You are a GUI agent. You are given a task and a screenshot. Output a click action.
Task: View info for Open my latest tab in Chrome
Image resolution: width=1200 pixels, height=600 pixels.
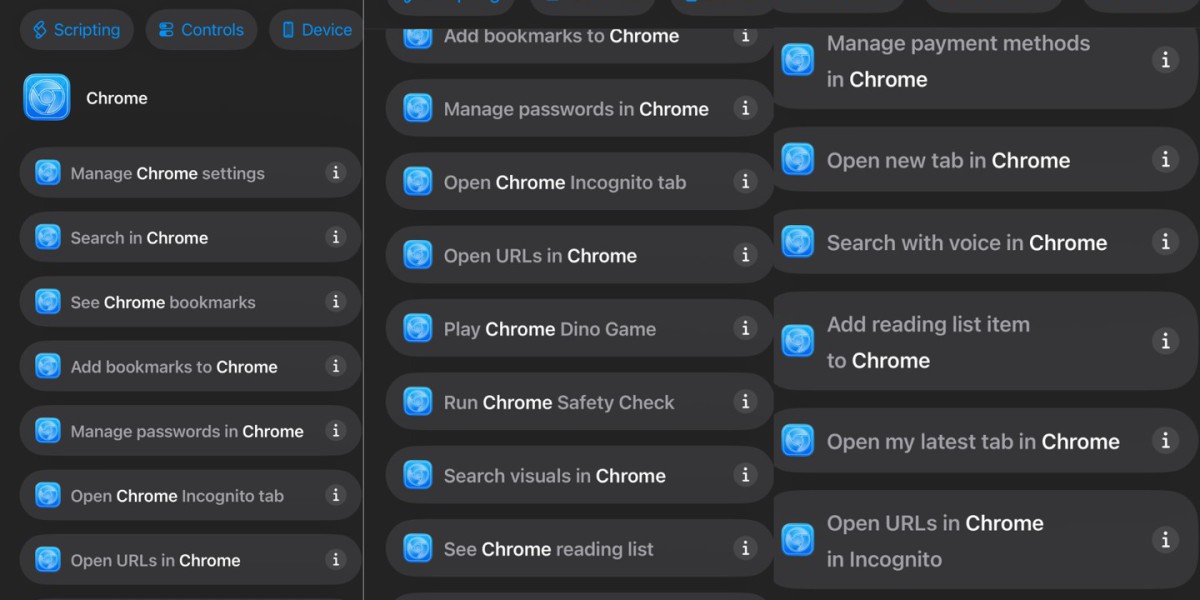pyautogui.click(x=1165, y=441)
